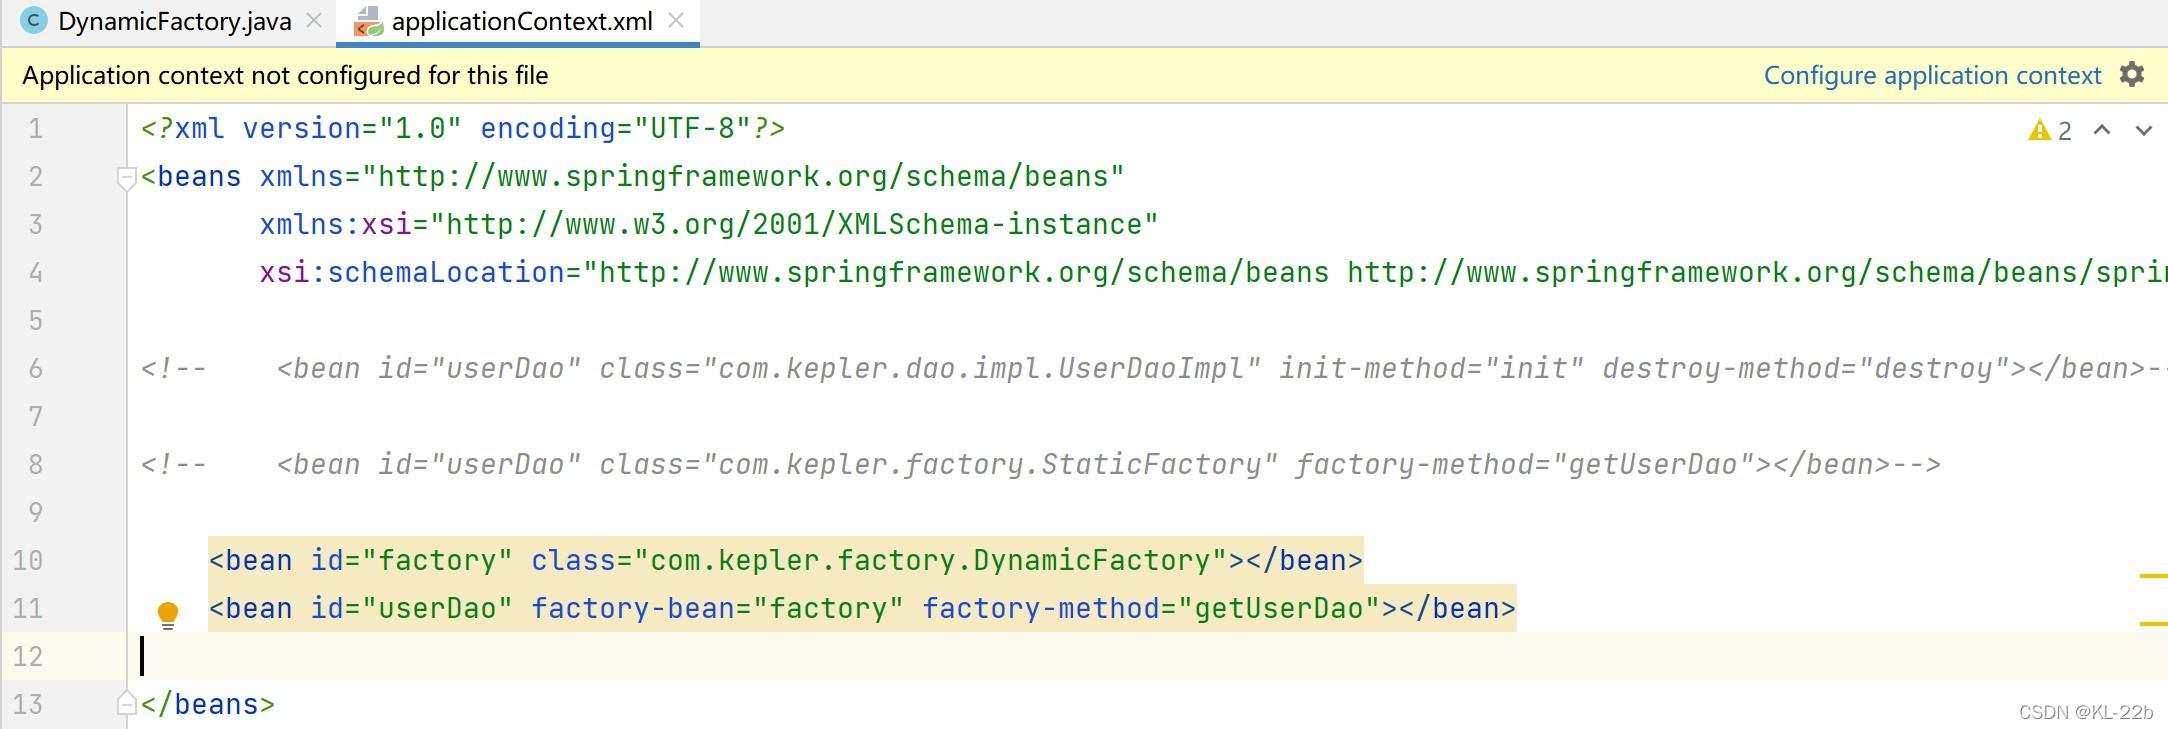Image resolution: width=2168 pixels, height=729 pixels.
Task: Click the lower warning stripe marker on scrollbar
Action: pyautogui.click(x=2153, y=624)
